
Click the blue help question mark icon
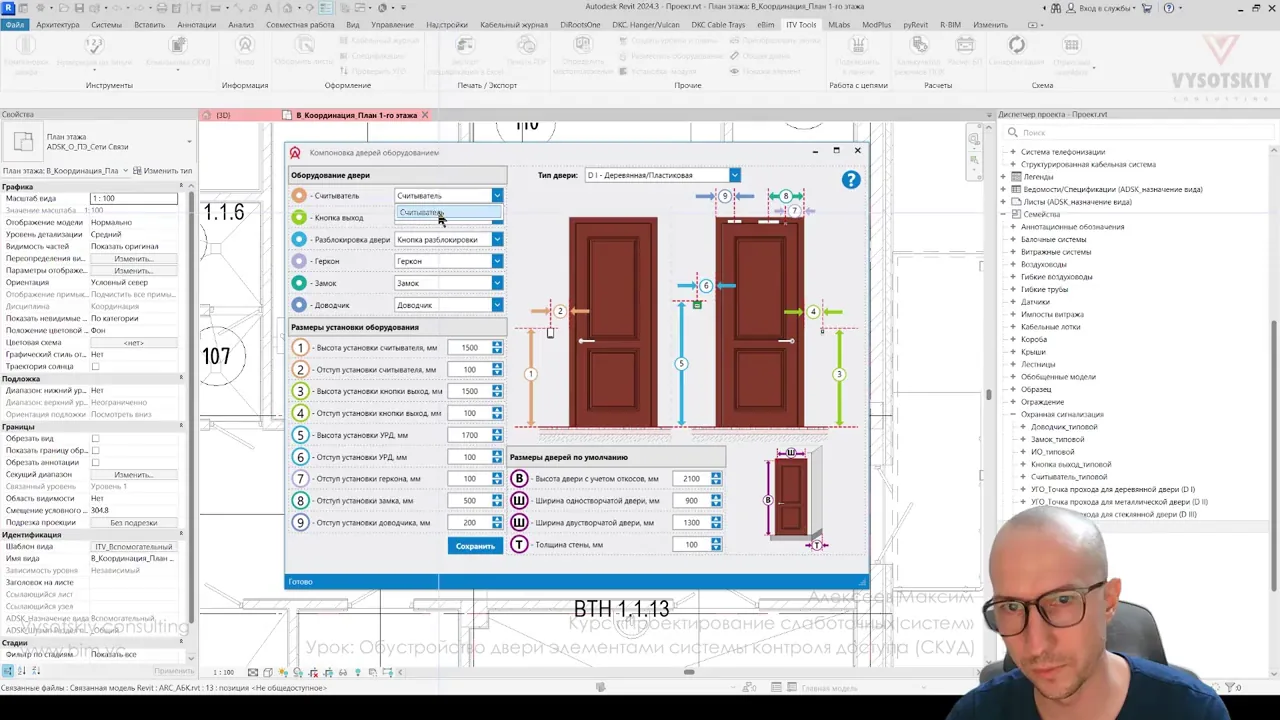(850, 179)
